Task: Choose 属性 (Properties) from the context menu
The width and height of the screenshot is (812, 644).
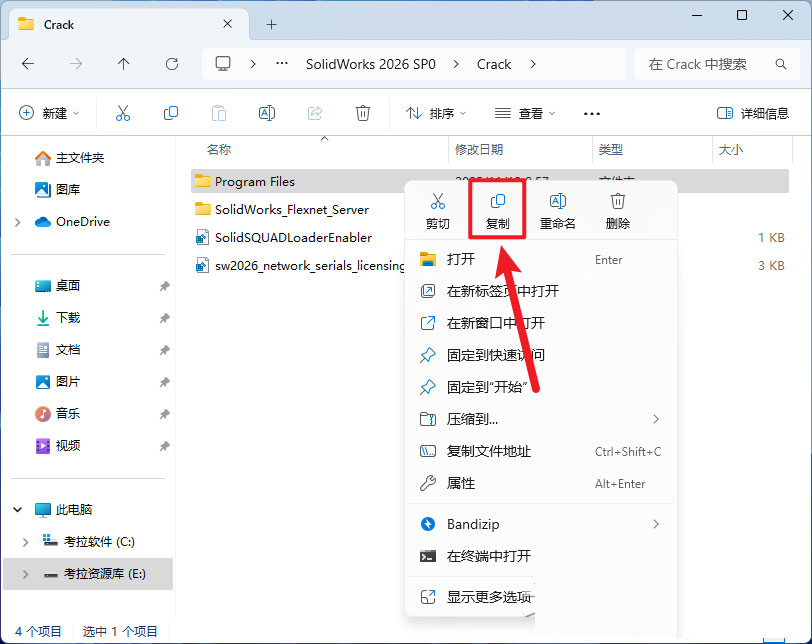Action: 461,483
